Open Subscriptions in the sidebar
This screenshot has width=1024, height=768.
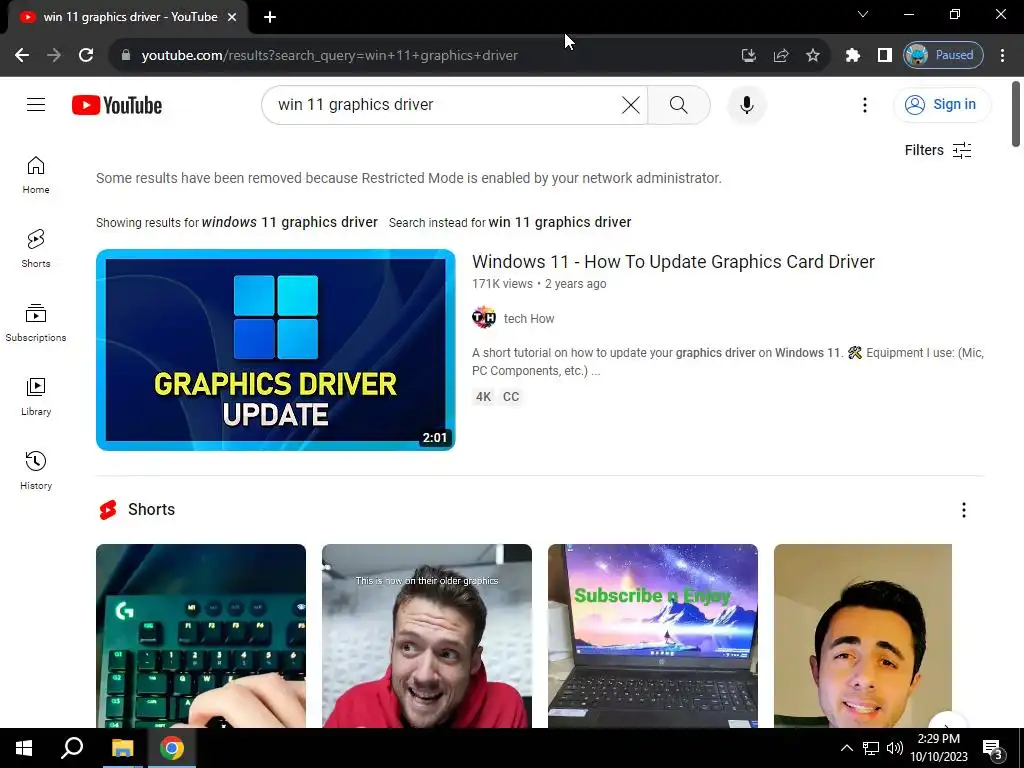click(36, 323)
